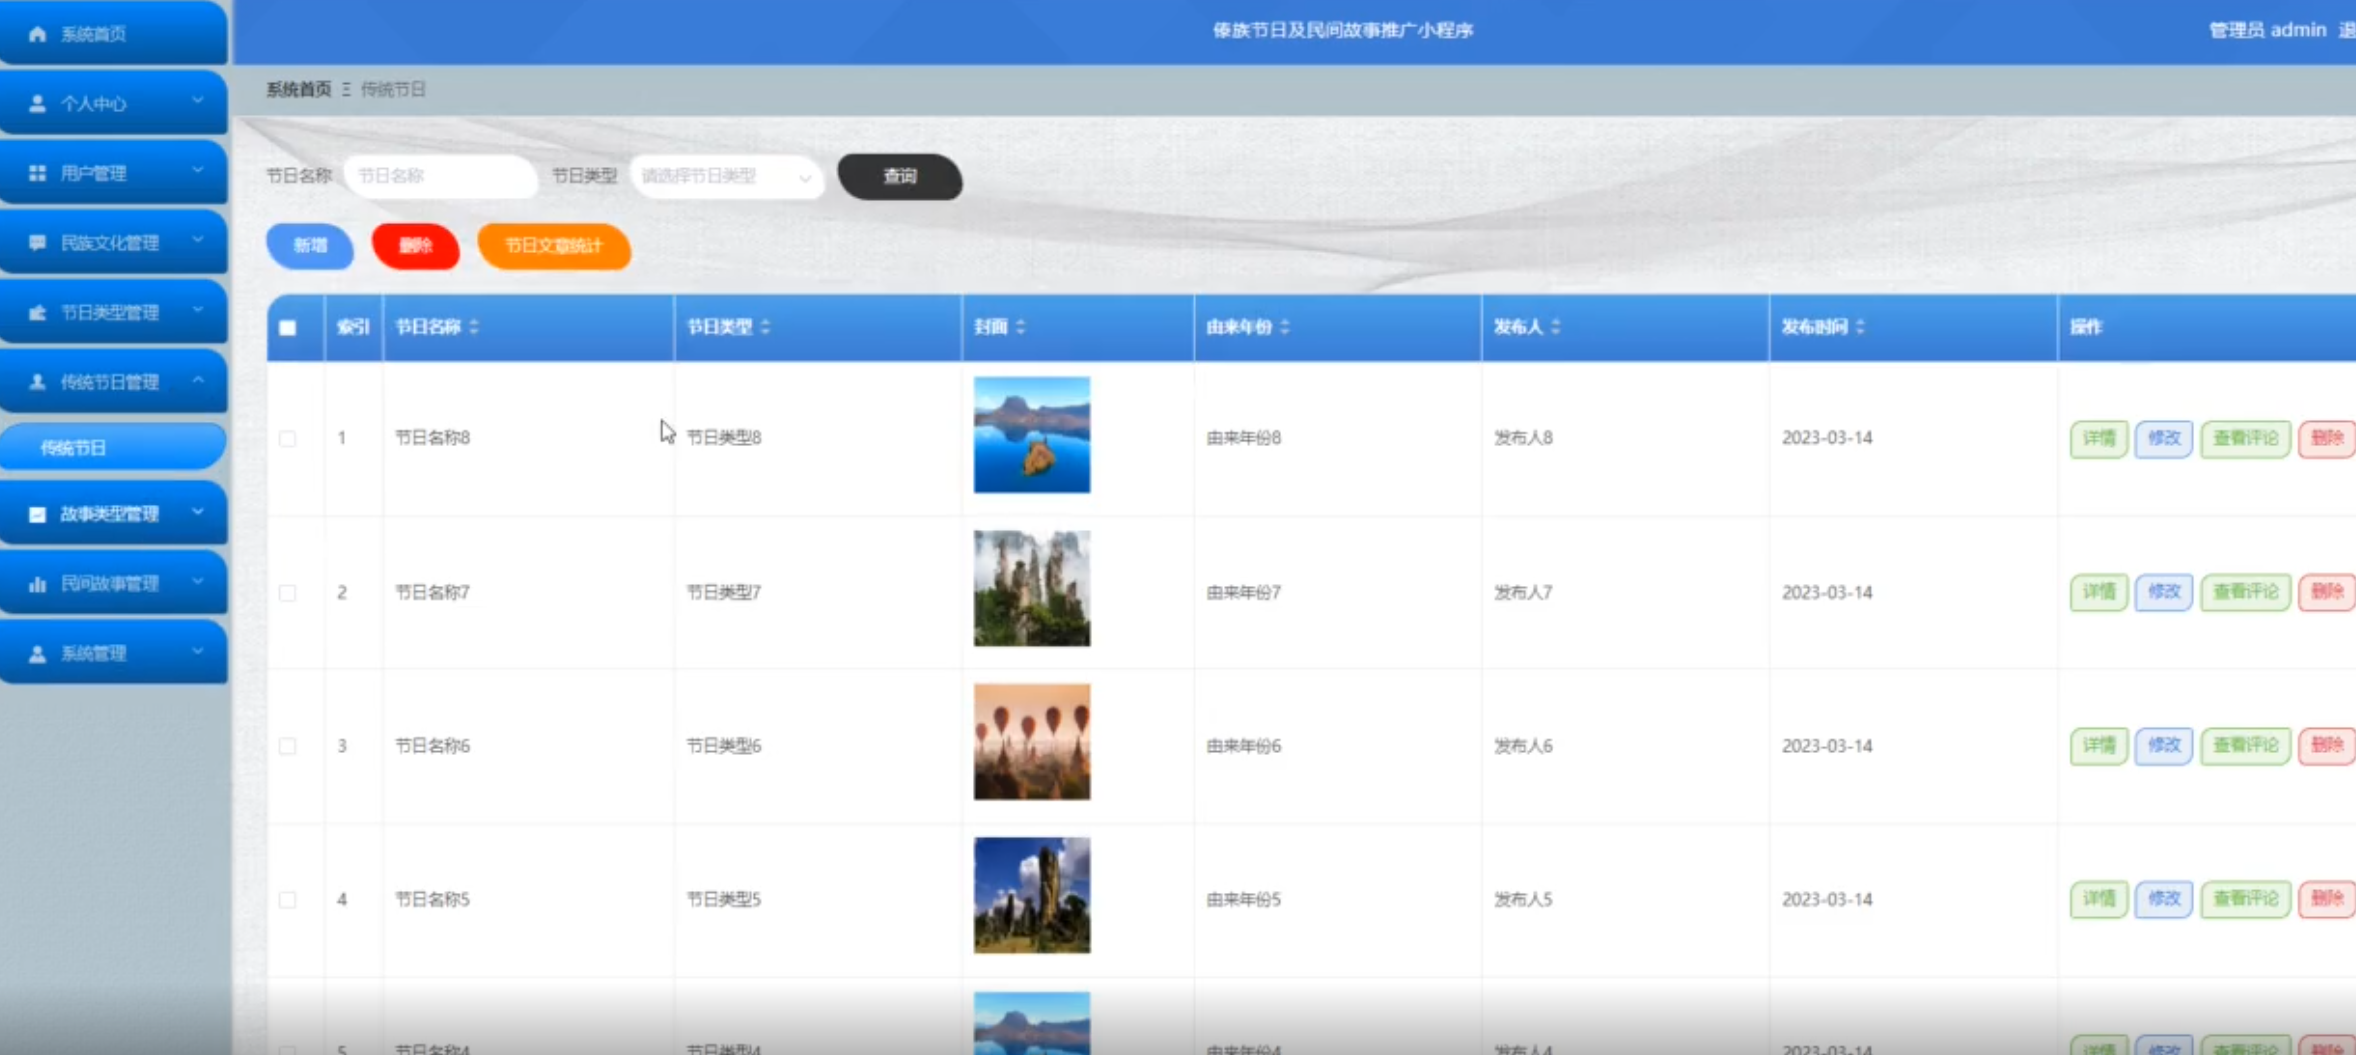Screen dimensions: 2356x1055
Task: Toggle the select-all checkbox in table header
Action: (288, 328)
